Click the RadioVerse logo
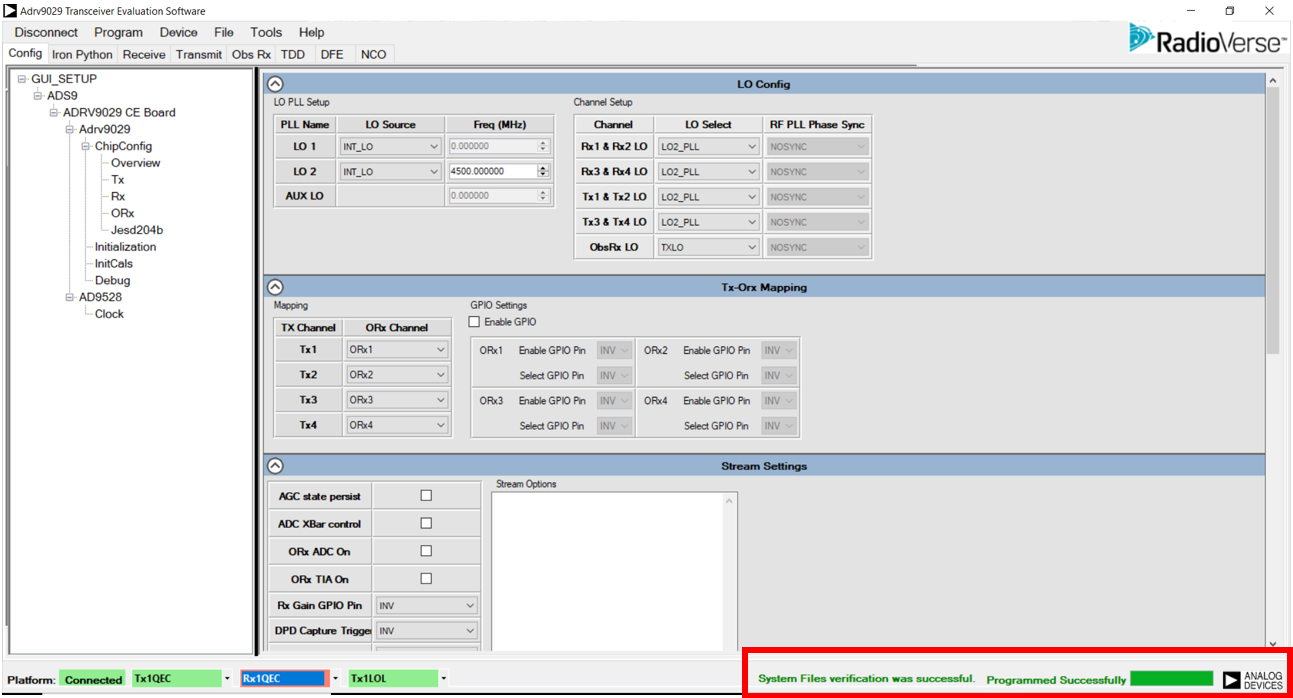1293x698 pixels. click(x=1206, y=40)
